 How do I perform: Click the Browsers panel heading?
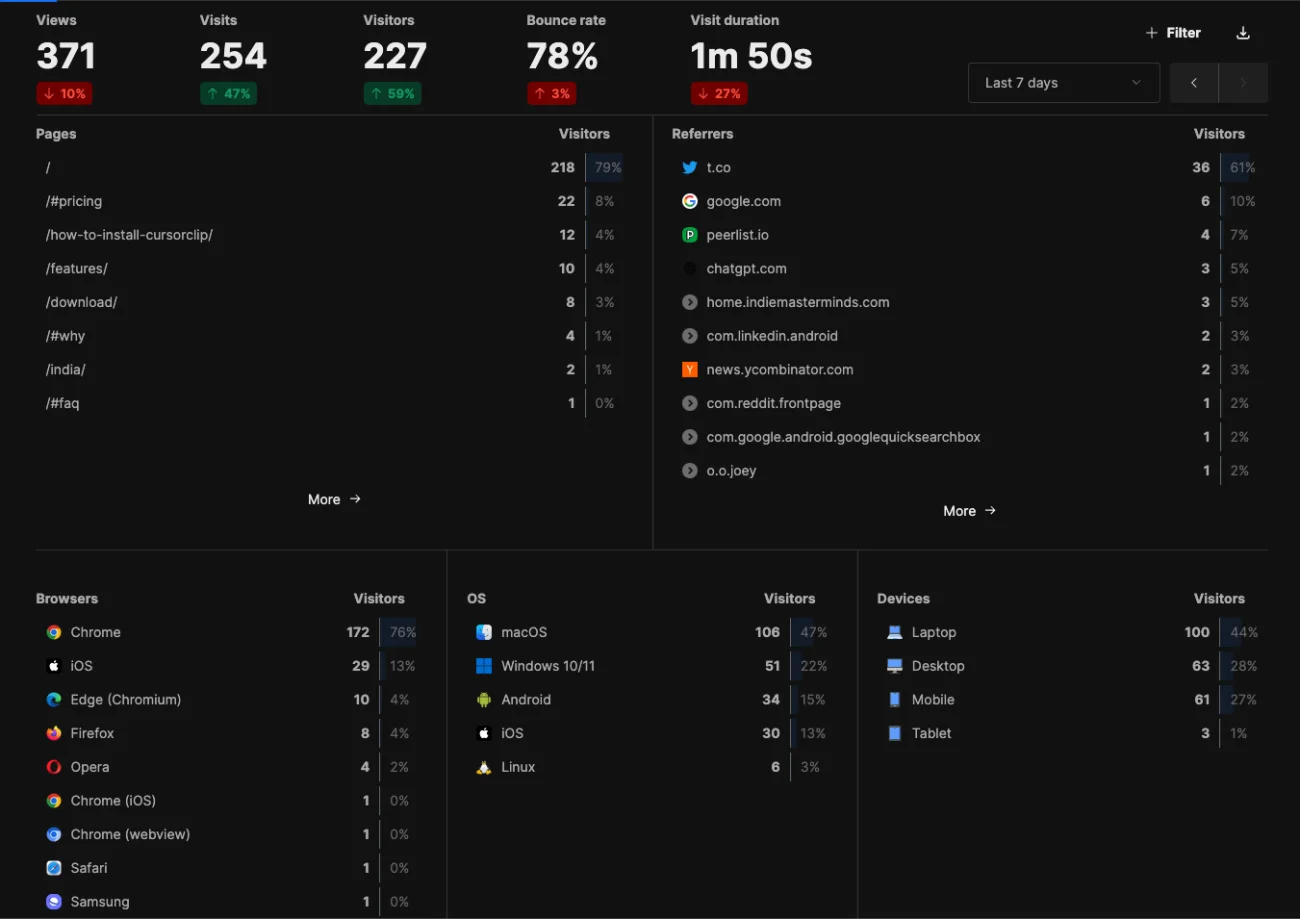(67, 599)
